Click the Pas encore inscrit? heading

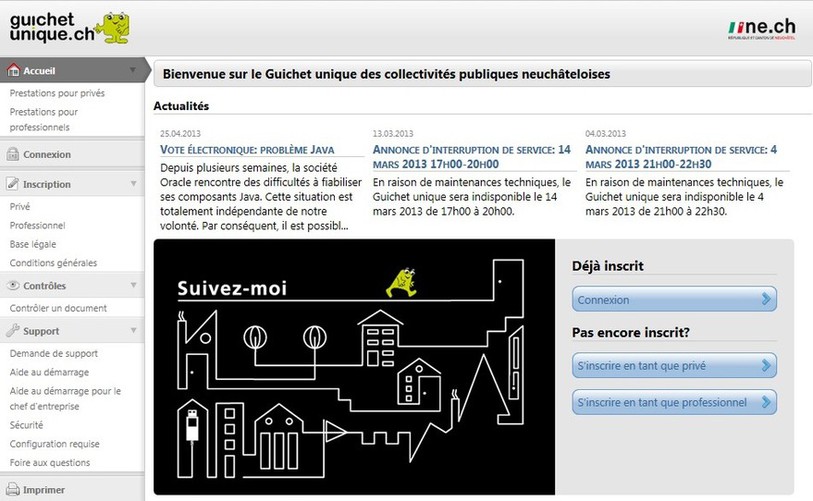pyautogui.click(x=630, y=332)
